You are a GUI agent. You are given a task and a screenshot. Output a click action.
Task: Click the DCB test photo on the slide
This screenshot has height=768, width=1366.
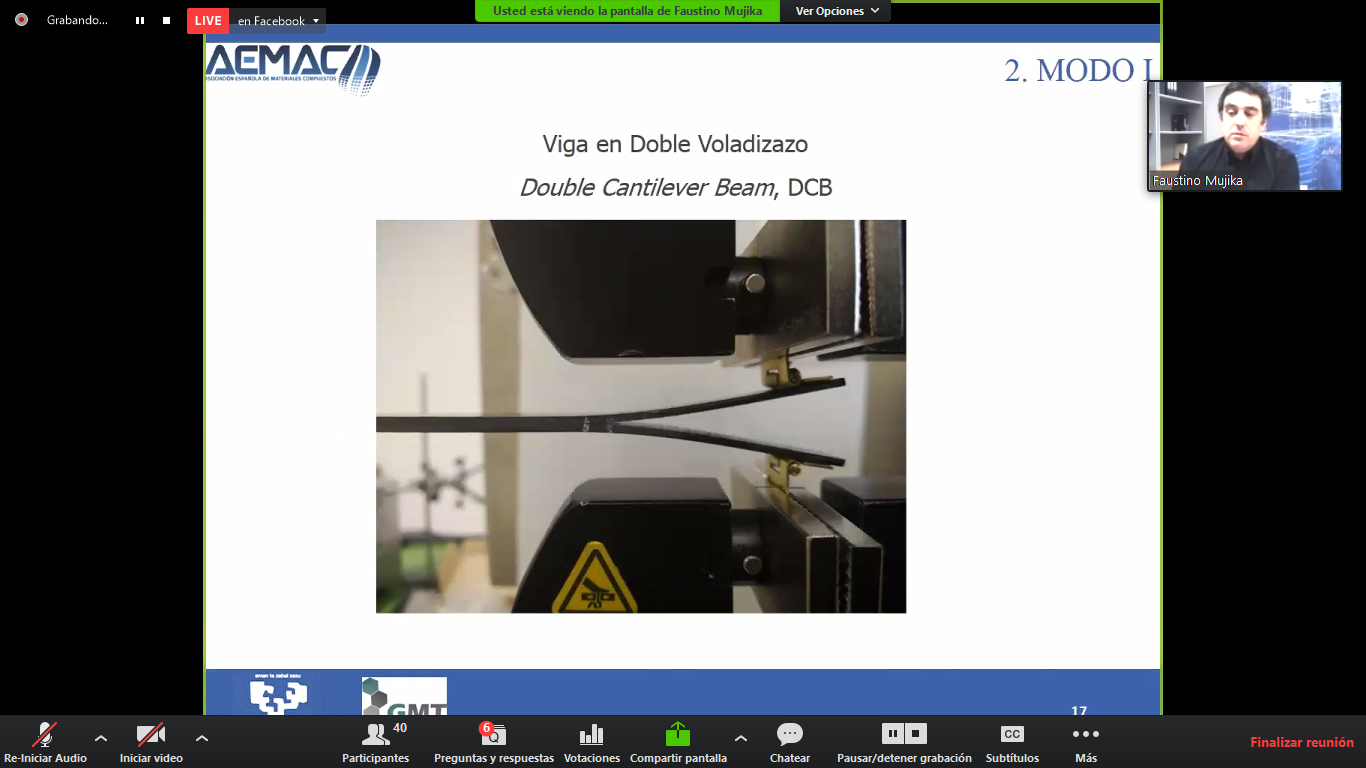pos(641,416)
